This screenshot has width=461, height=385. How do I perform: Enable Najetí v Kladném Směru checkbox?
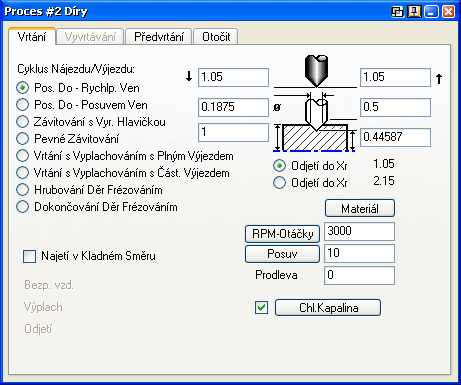coord(29,256)
